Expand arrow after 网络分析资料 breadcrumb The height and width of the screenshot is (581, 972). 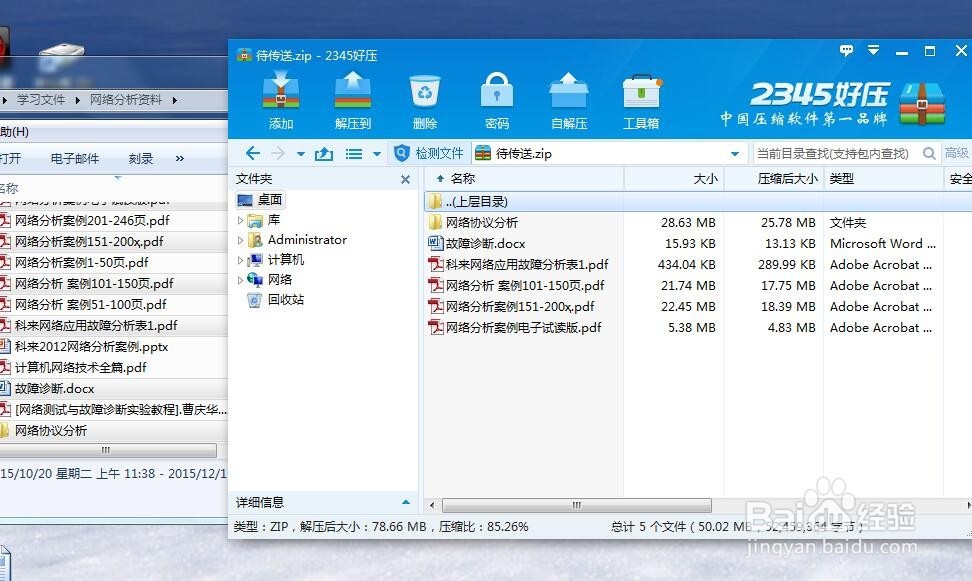(175, 100)
